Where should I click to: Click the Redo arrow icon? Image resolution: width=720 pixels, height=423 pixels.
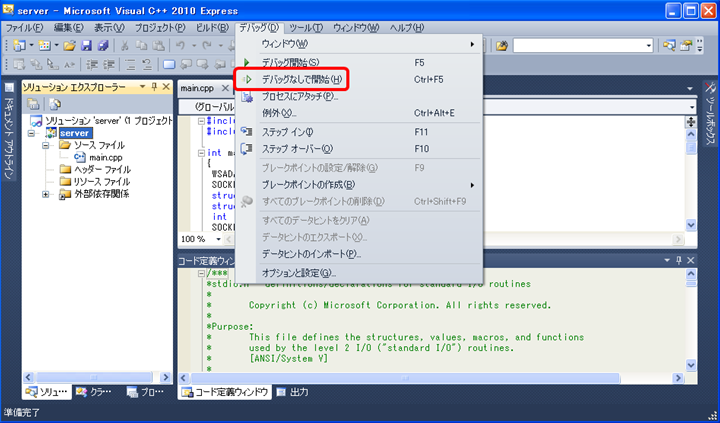tap(207, 45)
